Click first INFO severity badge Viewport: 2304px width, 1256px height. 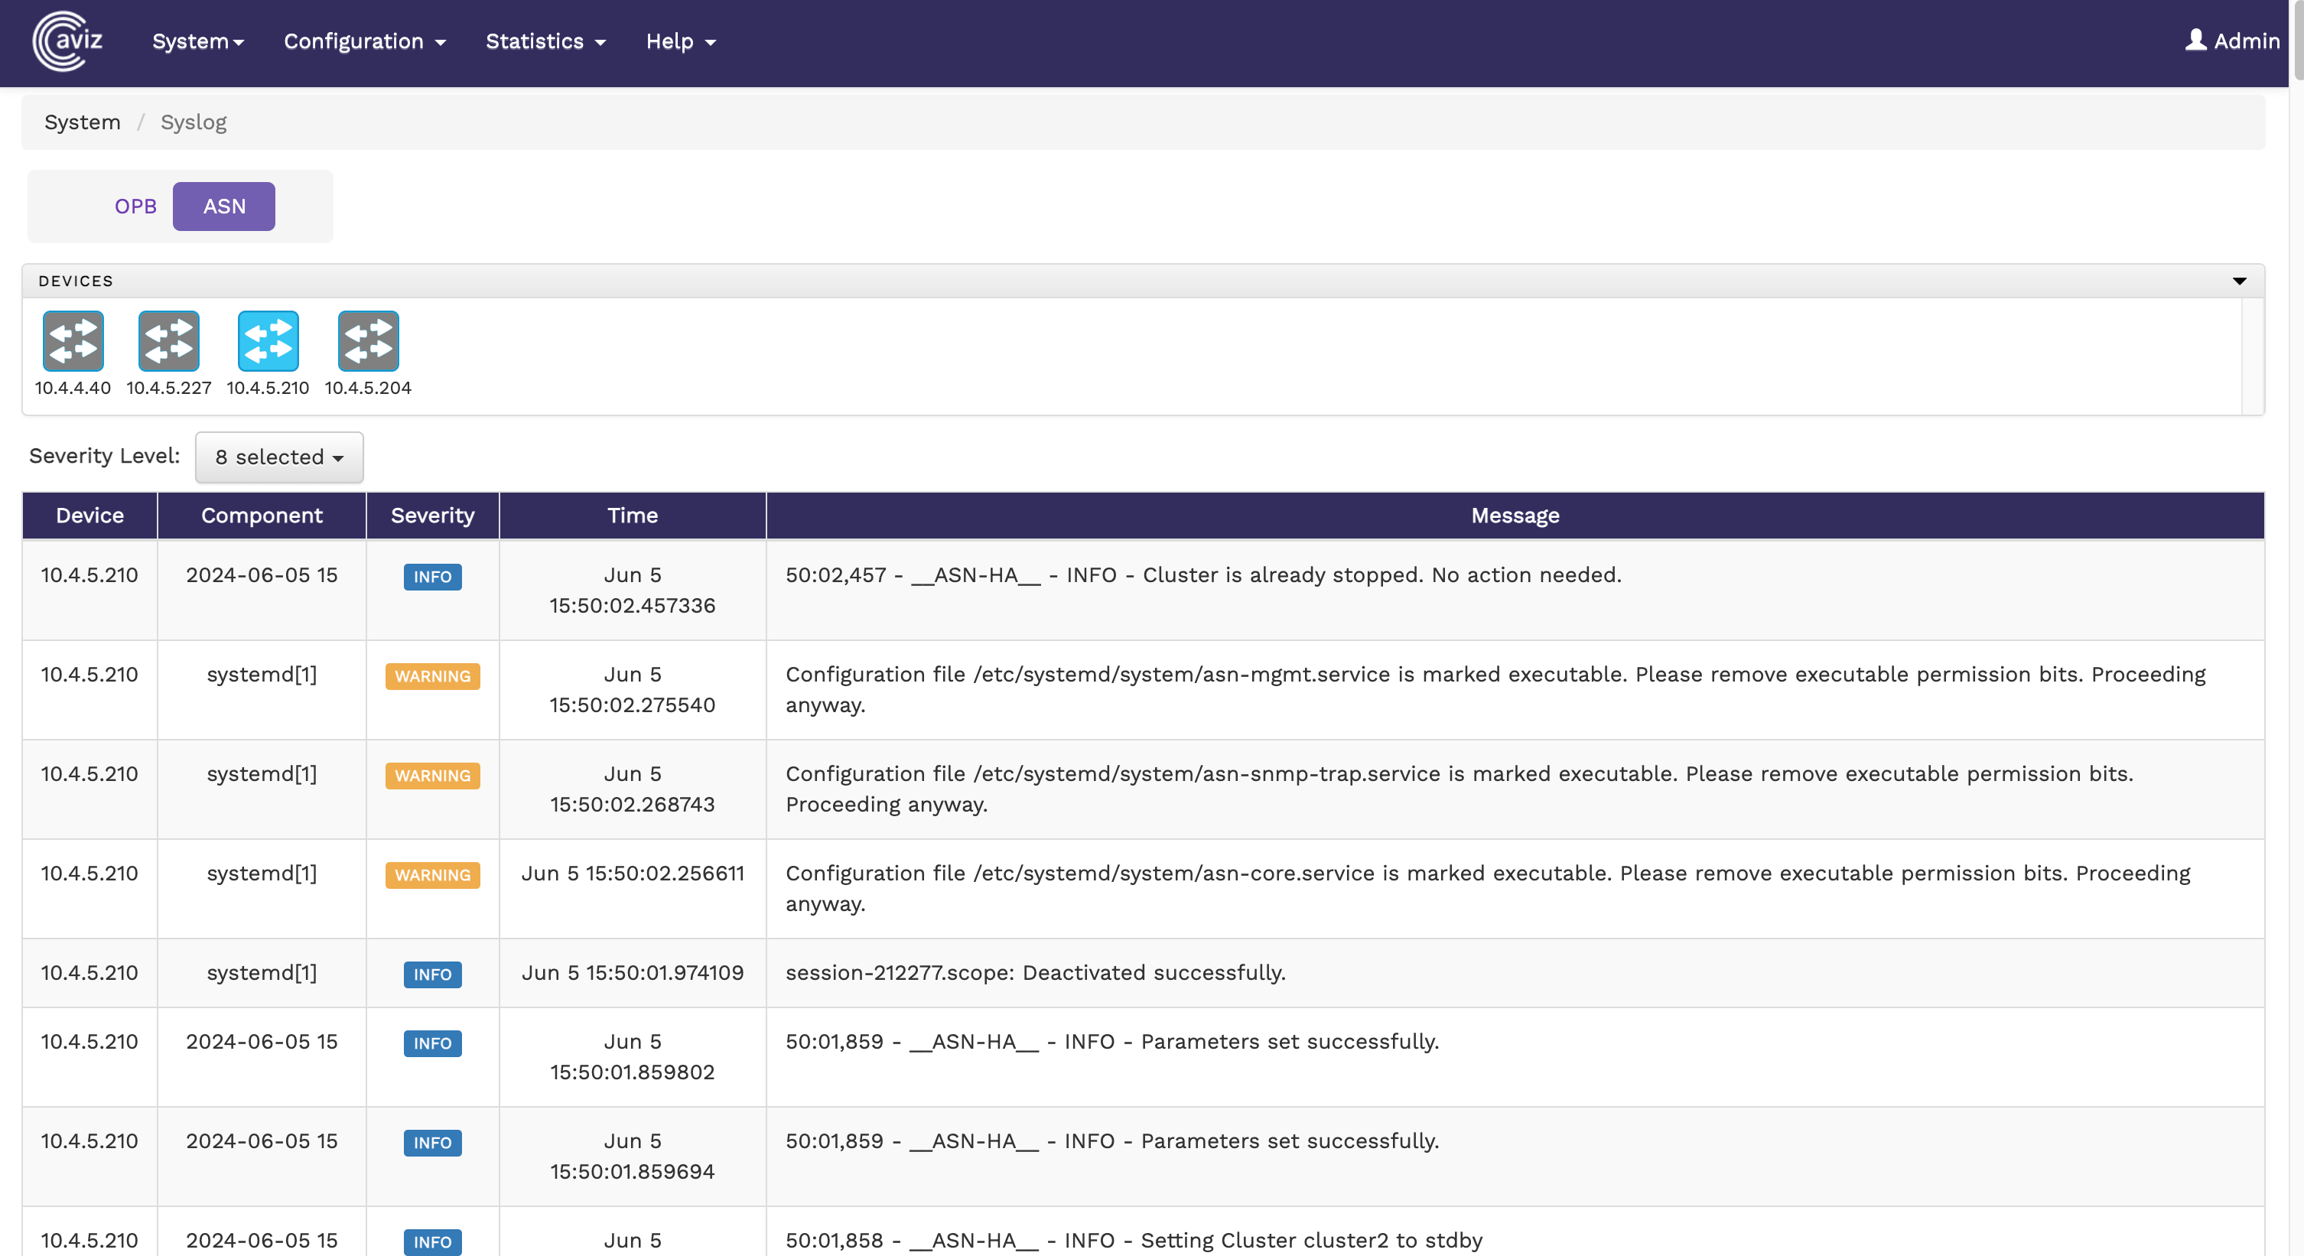[432, 577]
